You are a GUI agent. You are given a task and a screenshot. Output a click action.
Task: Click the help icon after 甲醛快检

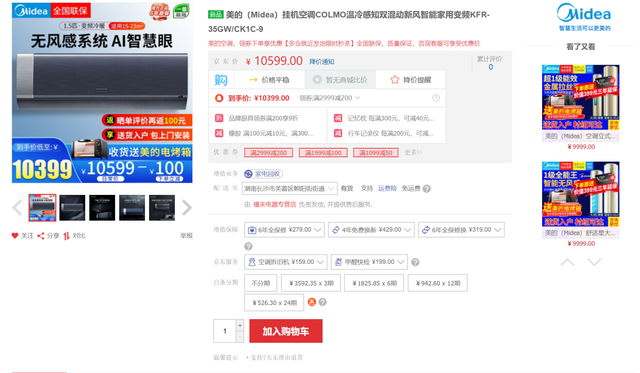click(415, 262)
